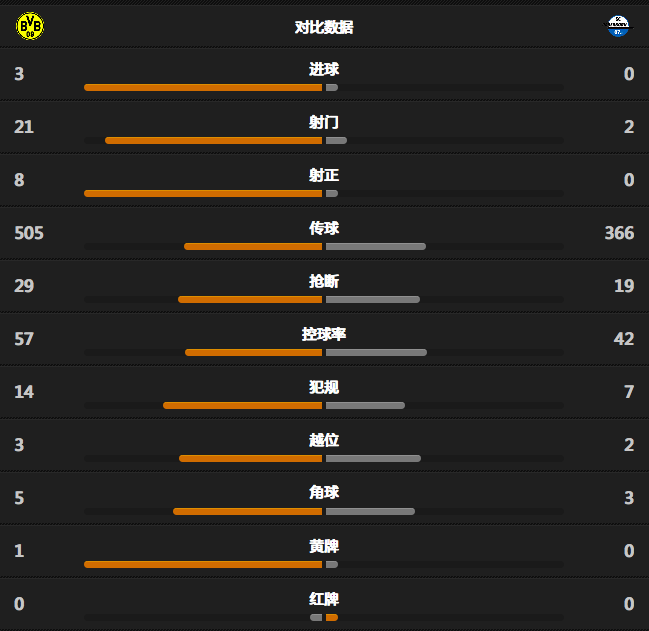649x631 pixels.
Task: Click the 射门 shots label
Action: click(324, 122)
